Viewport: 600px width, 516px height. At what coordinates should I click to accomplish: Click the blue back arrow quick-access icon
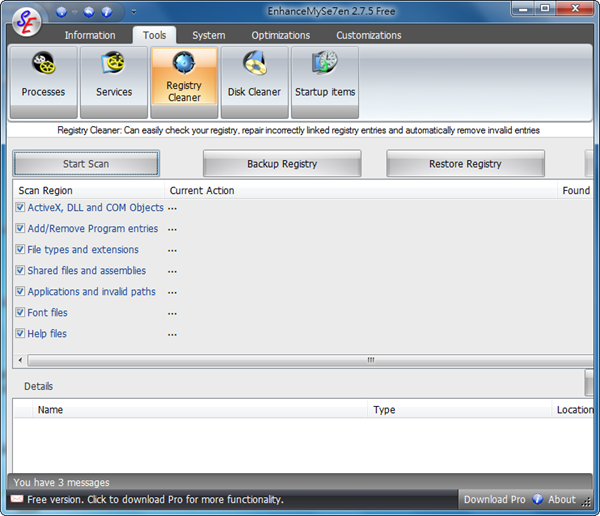[89, 12]
